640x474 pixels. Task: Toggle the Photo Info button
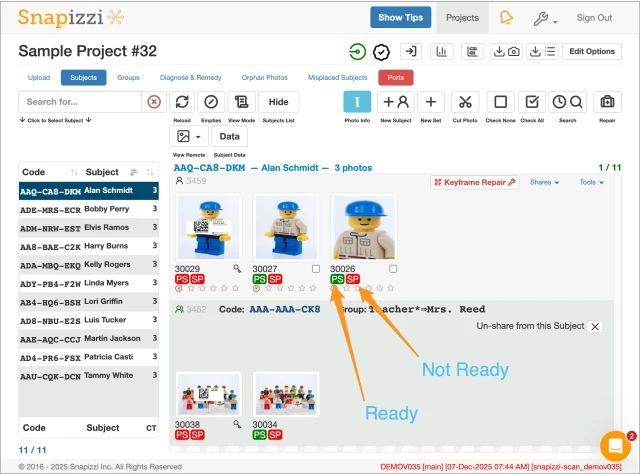coord(357,102)
